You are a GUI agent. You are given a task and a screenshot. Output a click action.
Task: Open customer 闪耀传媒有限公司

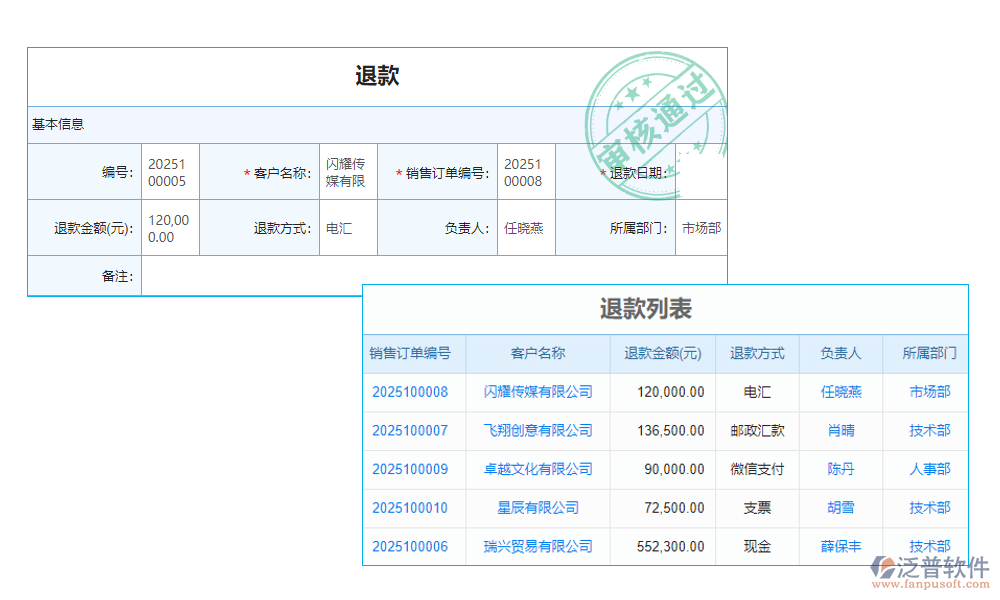pyautogui.click(x=537, y=392)
